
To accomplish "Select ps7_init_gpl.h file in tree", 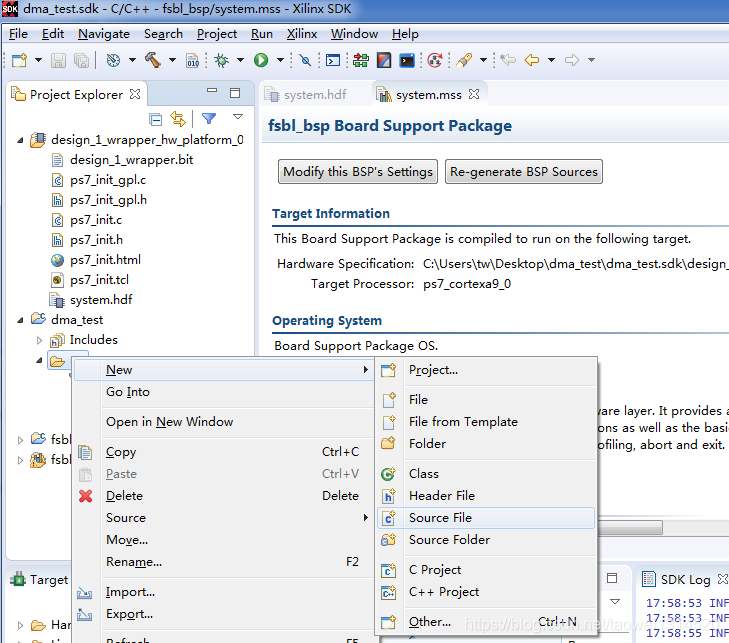I will pyautogui.click(x=108, y=200).
